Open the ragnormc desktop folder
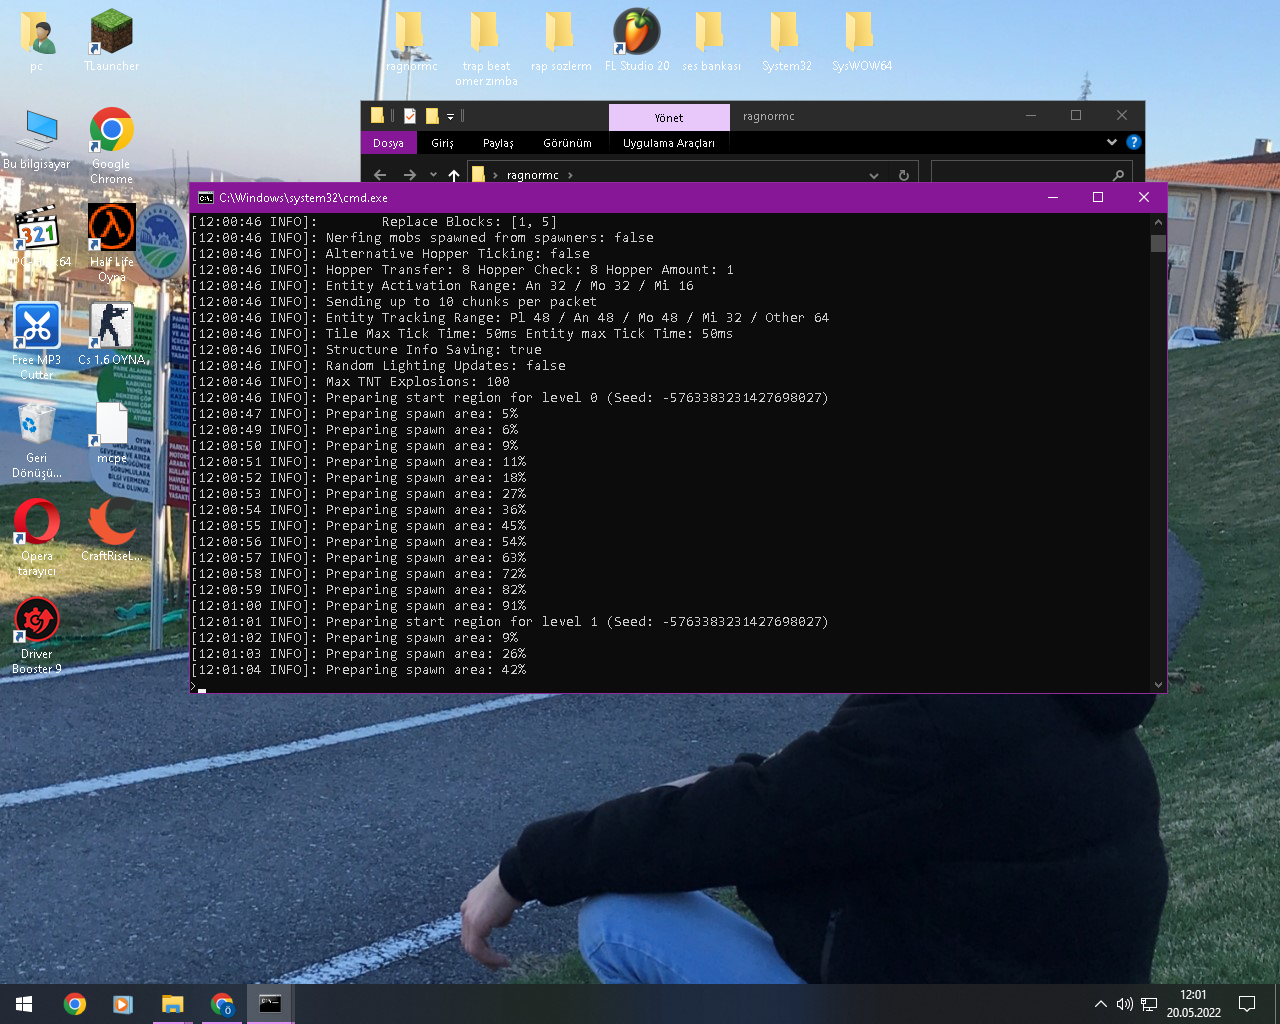This screenshot has width=1280, height=1024. pos(411,41)
